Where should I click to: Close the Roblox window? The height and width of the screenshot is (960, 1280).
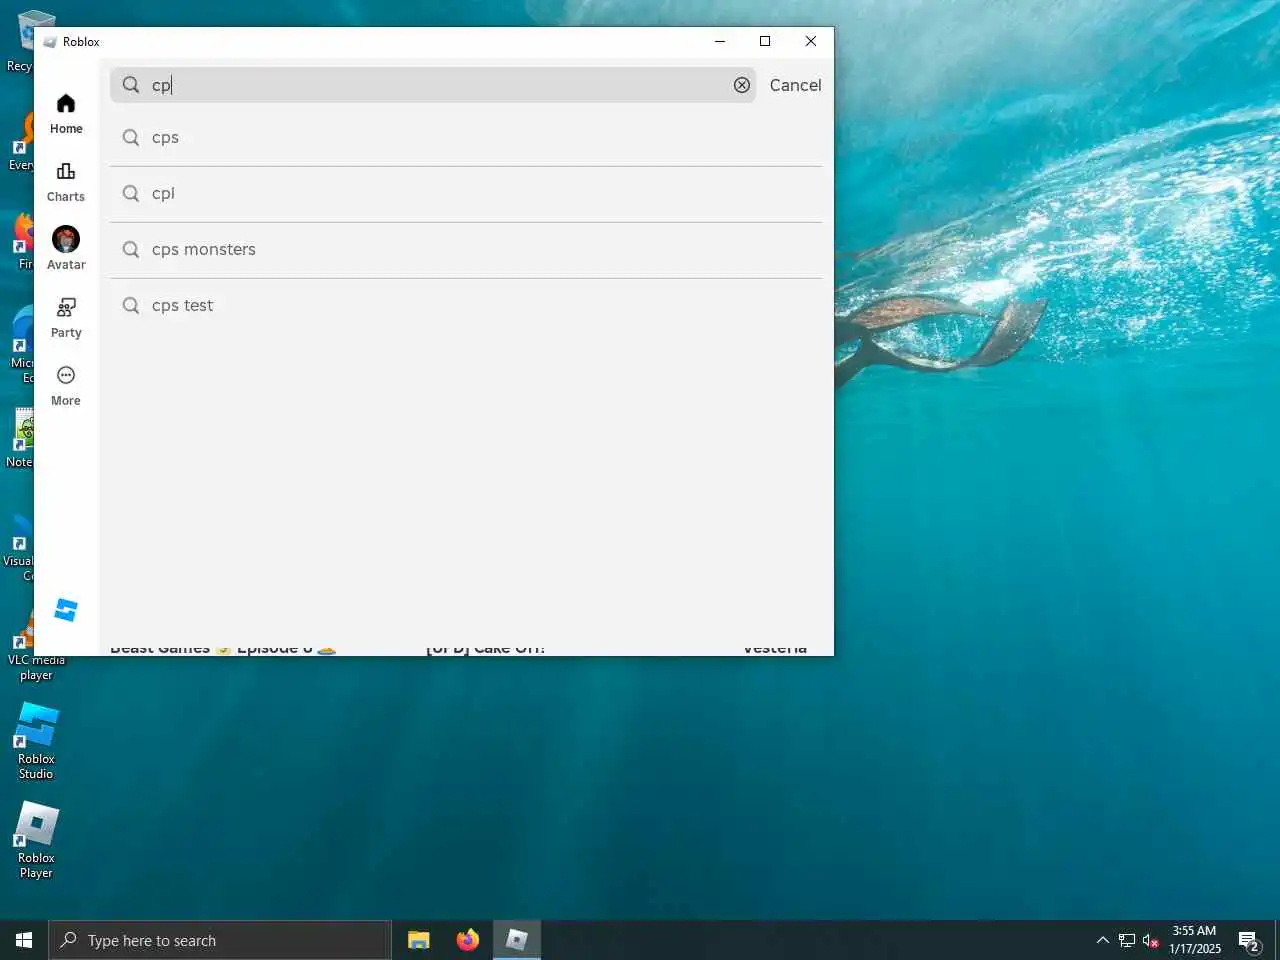point(811,41)
